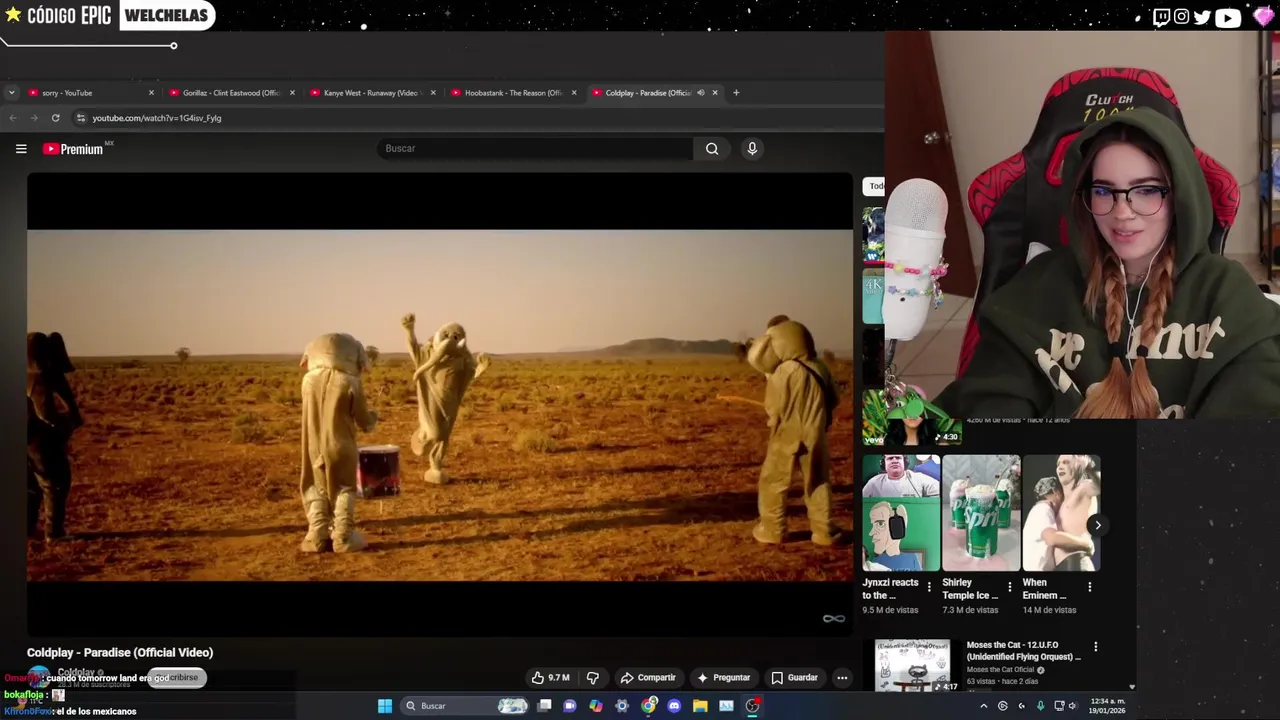
Task: Open the Settings gear on taskbar
Action: [622, 706]
